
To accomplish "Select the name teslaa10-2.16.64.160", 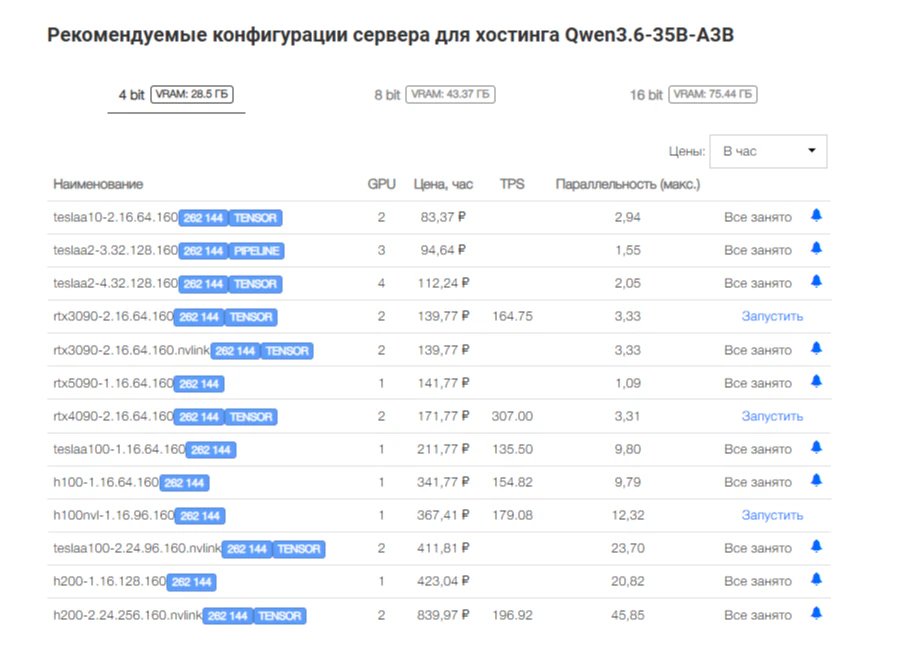I will point(116,217).
